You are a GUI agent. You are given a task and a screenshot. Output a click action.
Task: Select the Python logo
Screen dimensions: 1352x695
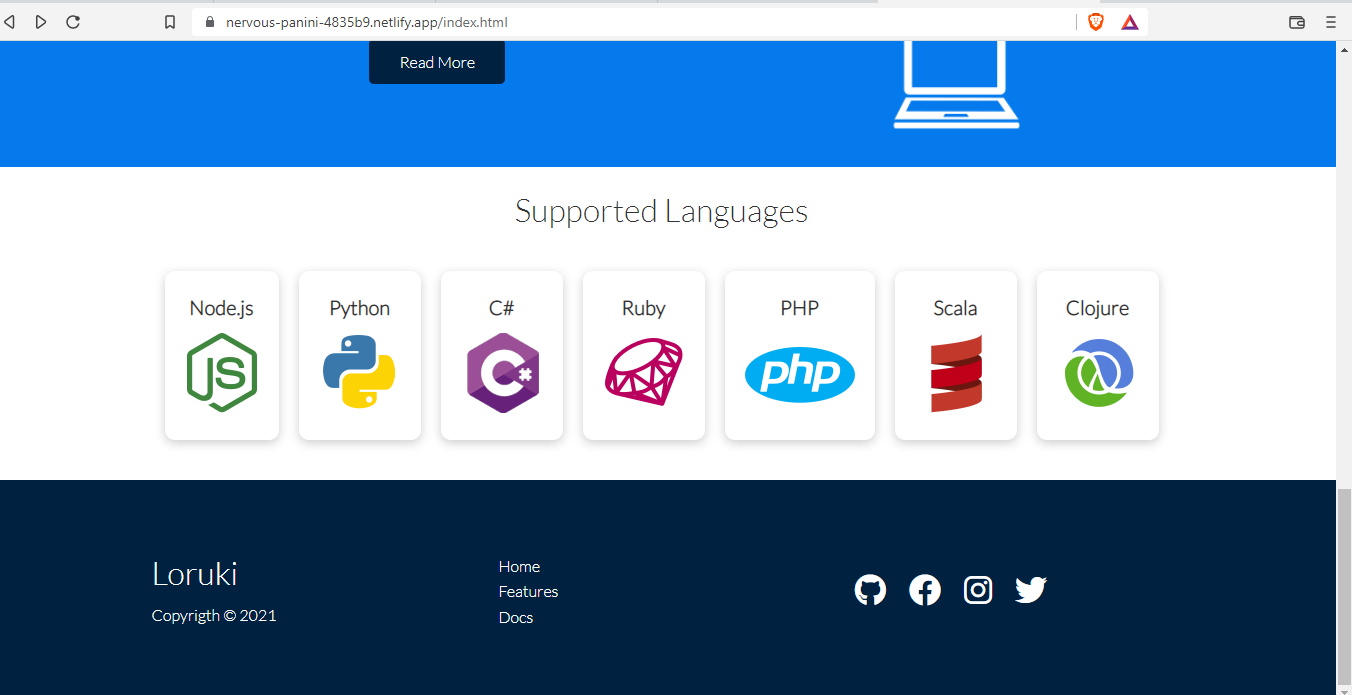(360, 373)
